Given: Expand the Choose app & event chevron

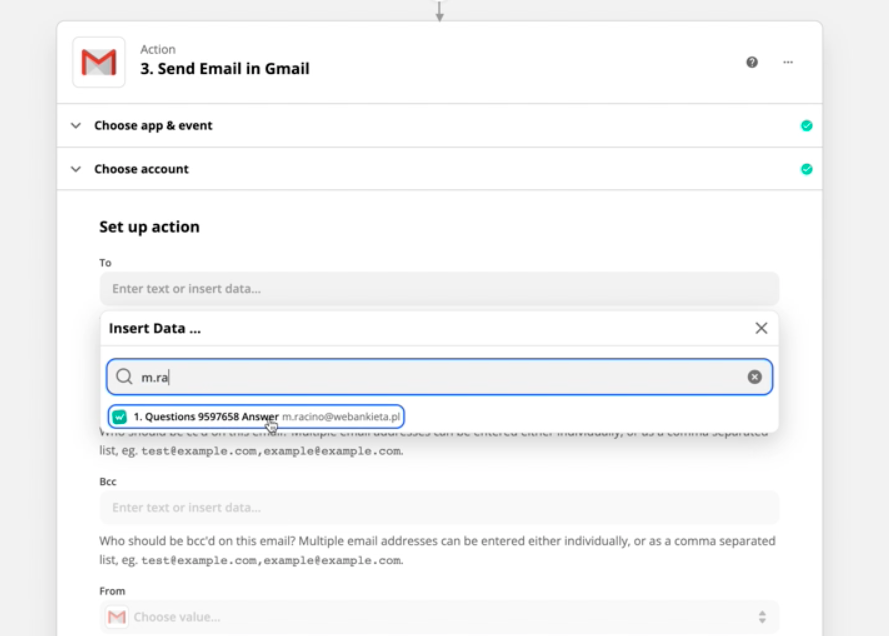Looking at the screenshot, I should [x=76, y=126].
